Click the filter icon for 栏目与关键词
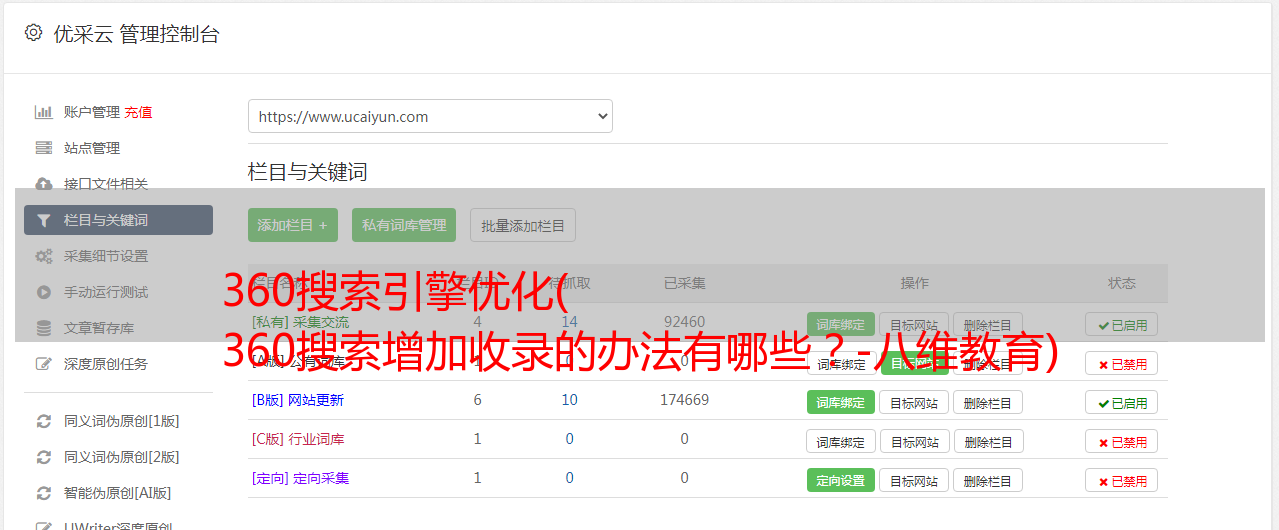1279x530 pixels. [x=43, y=220]
